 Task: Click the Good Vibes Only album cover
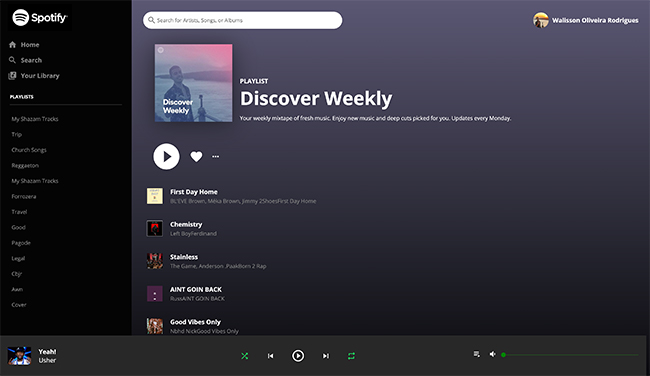click(x=155, y=326)
